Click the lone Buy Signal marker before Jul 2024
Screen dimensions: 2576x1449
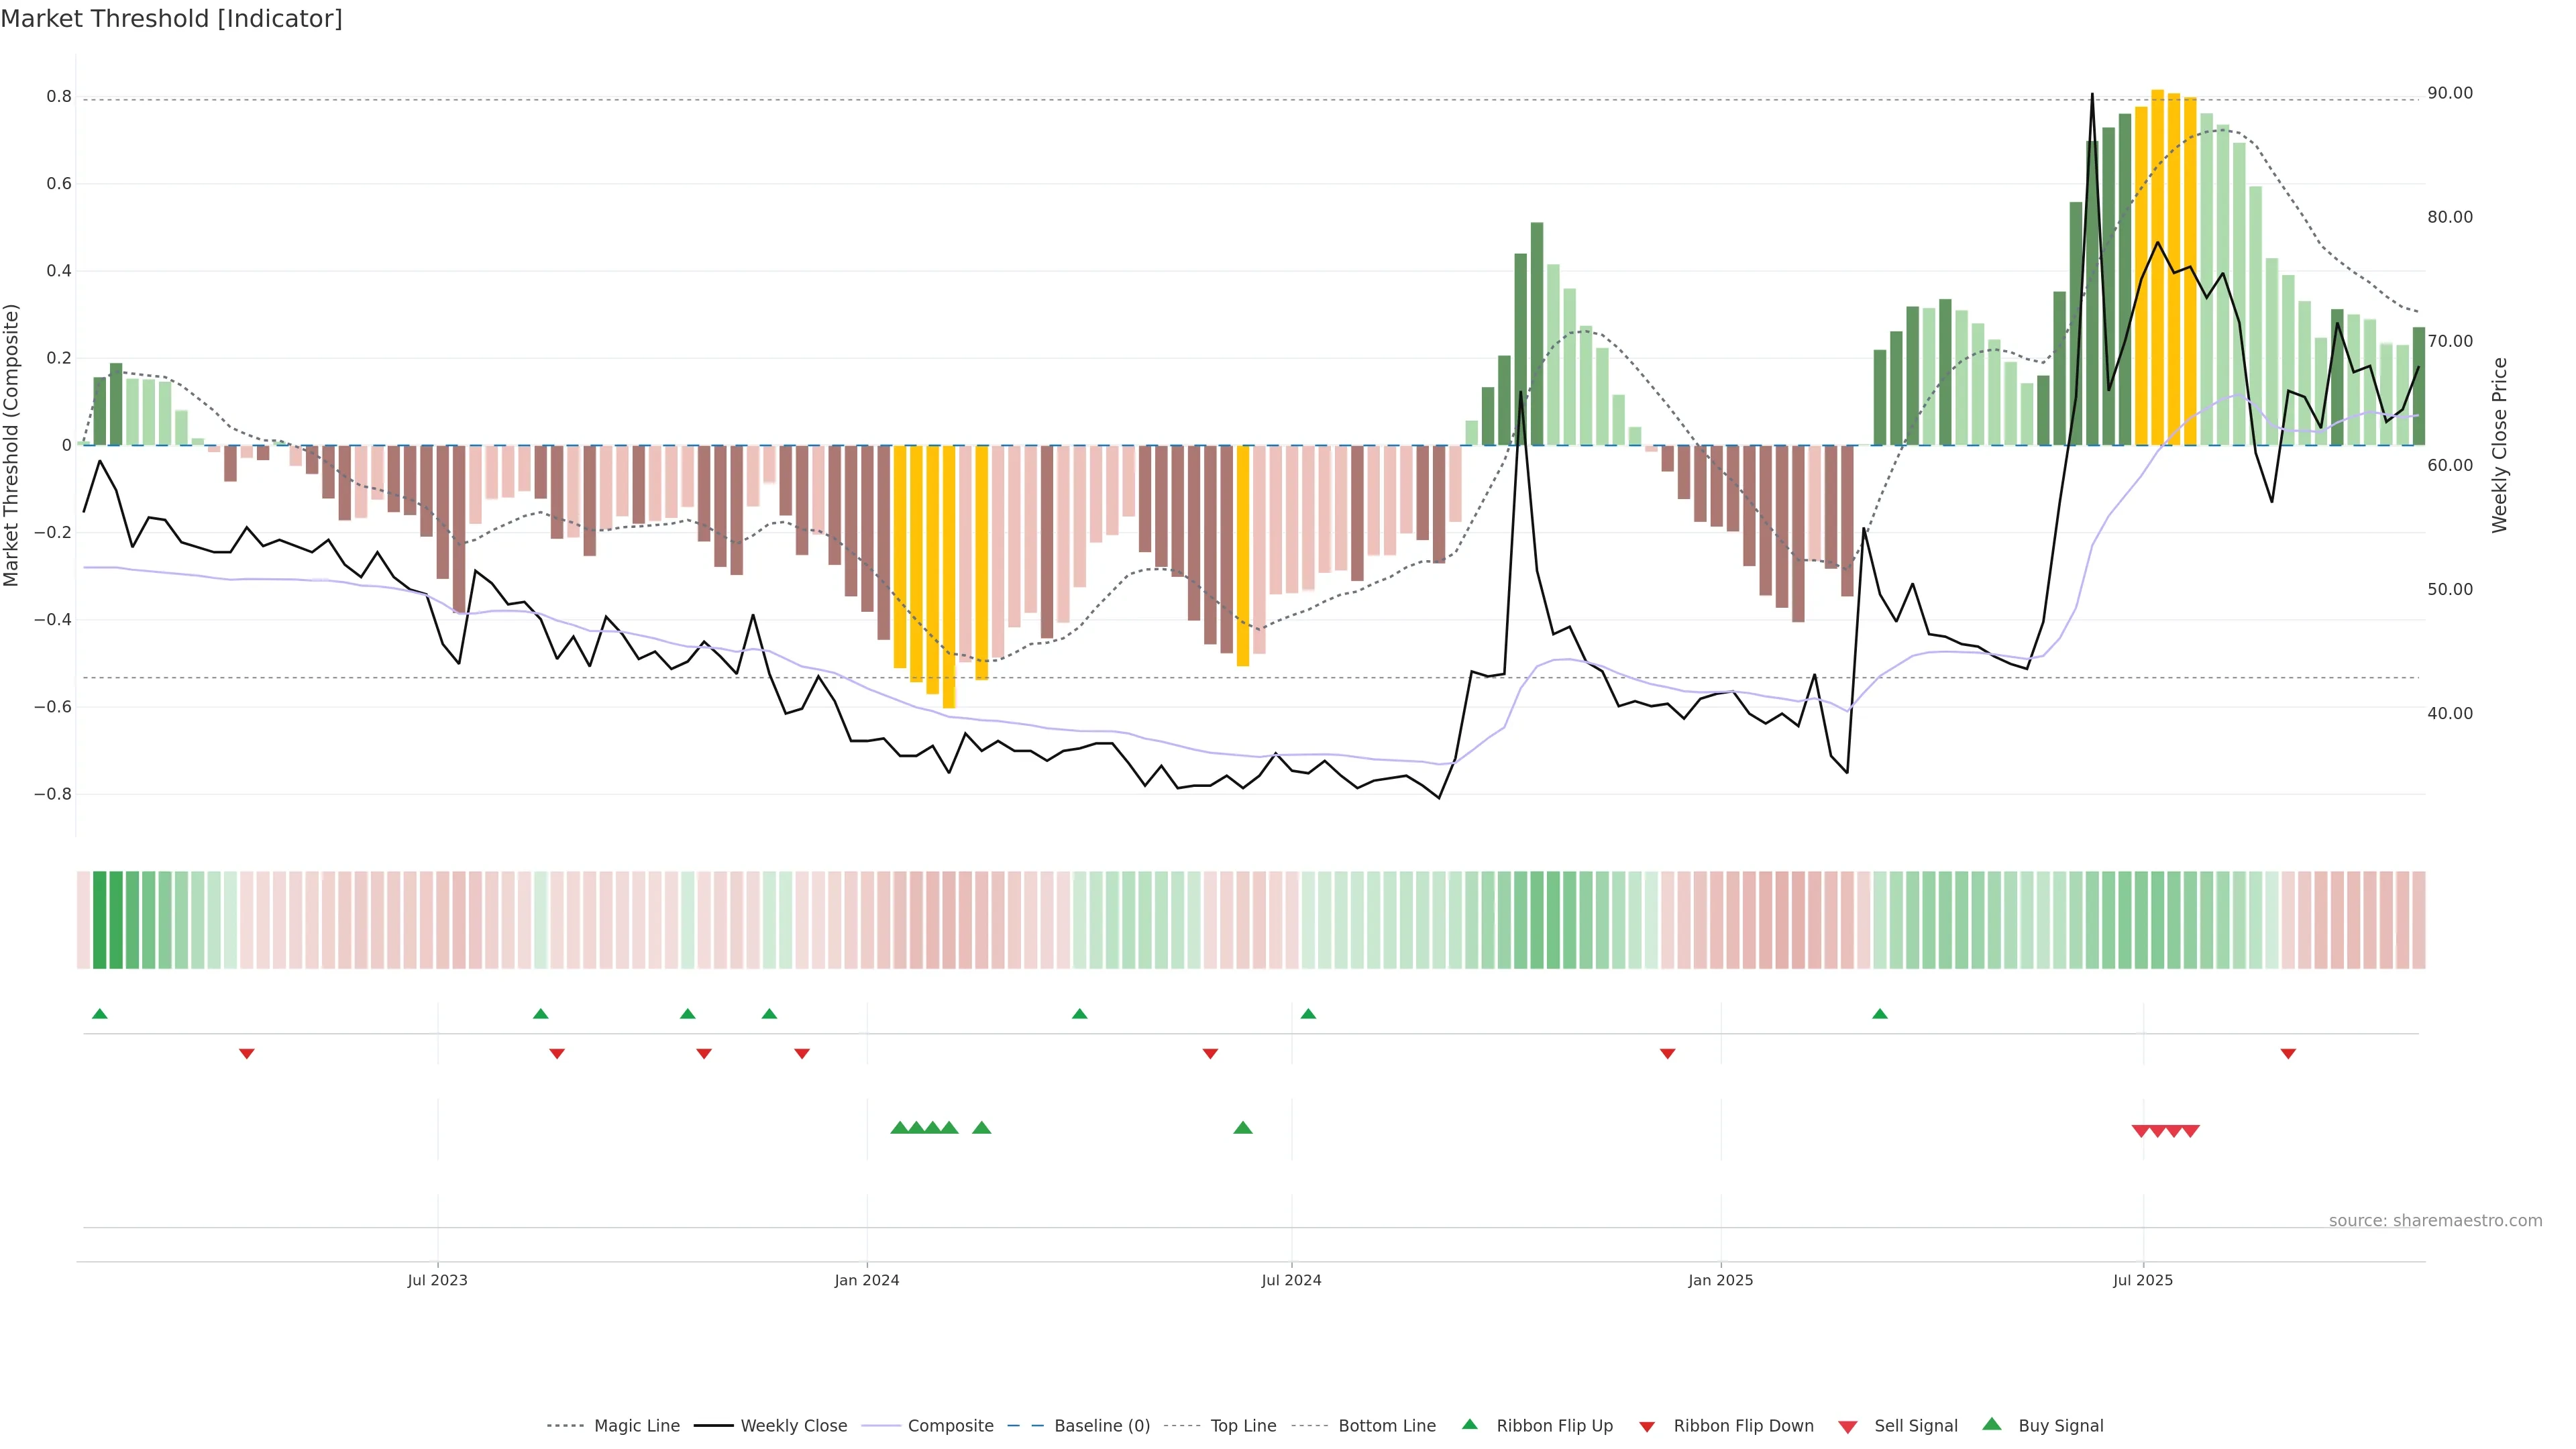tap(1243, 1128)
